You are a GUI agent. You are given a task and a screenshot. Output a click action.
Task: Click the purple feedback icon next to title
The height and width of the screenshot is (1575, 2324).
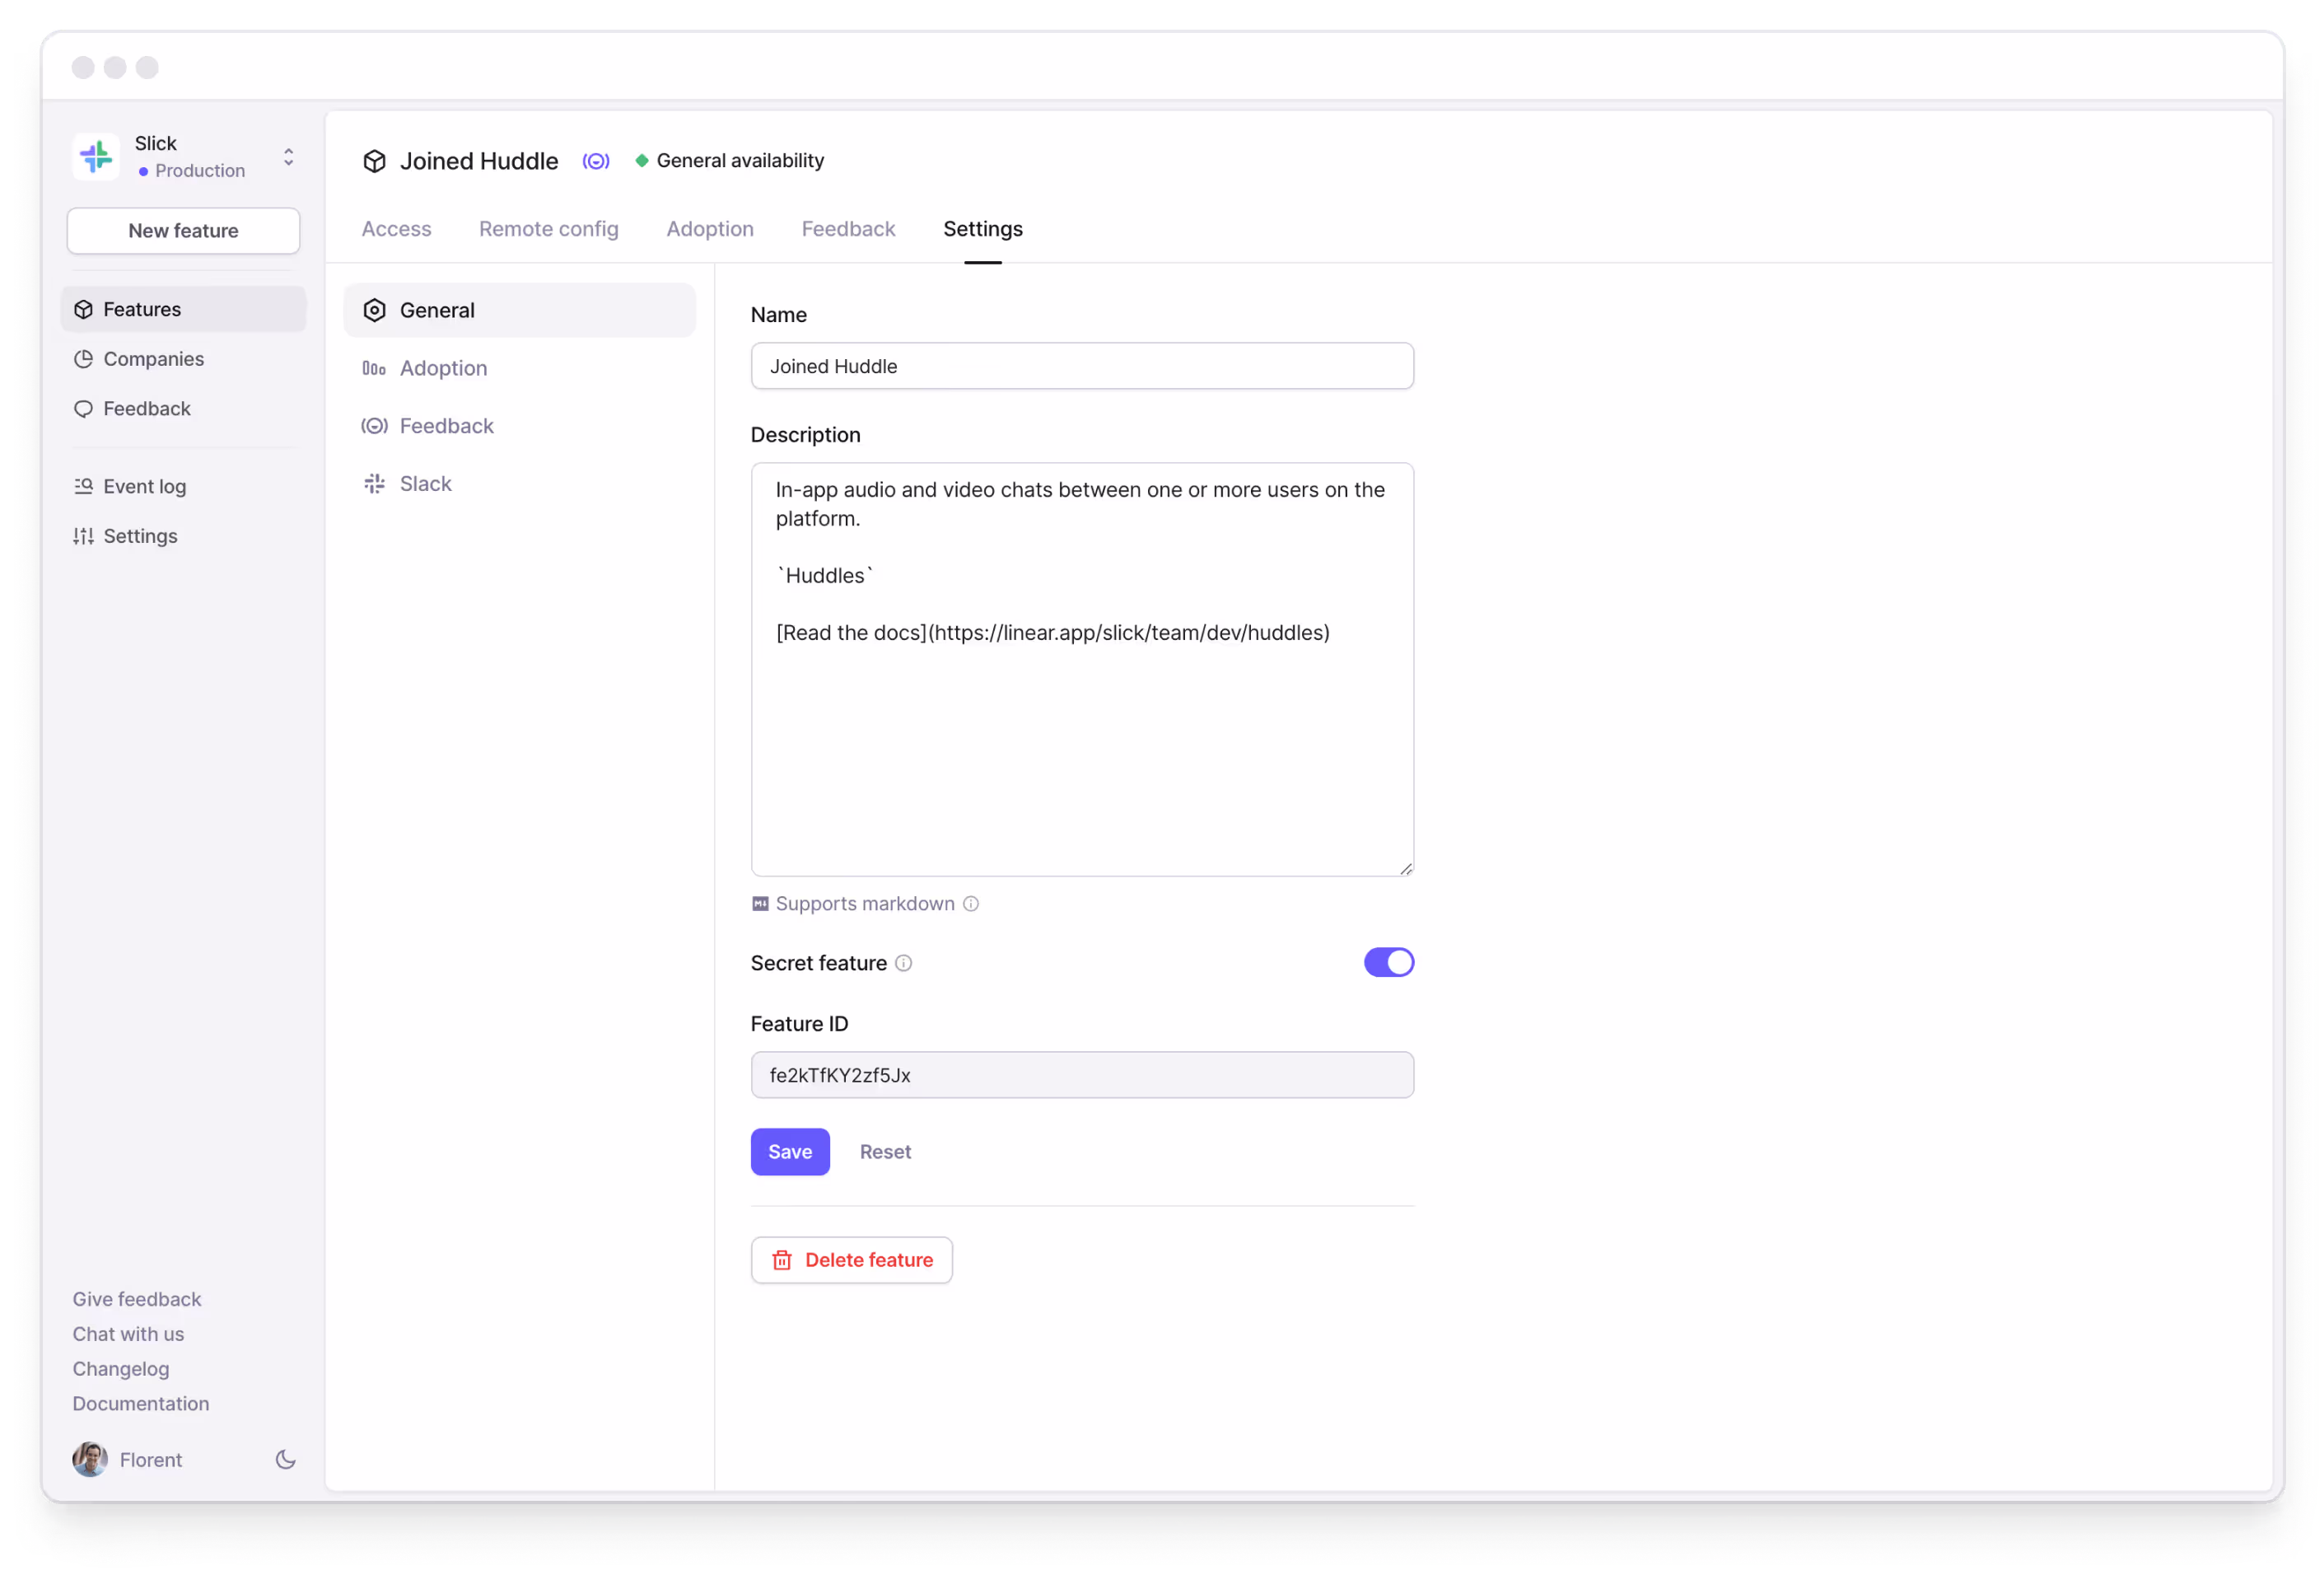[597, 161]
